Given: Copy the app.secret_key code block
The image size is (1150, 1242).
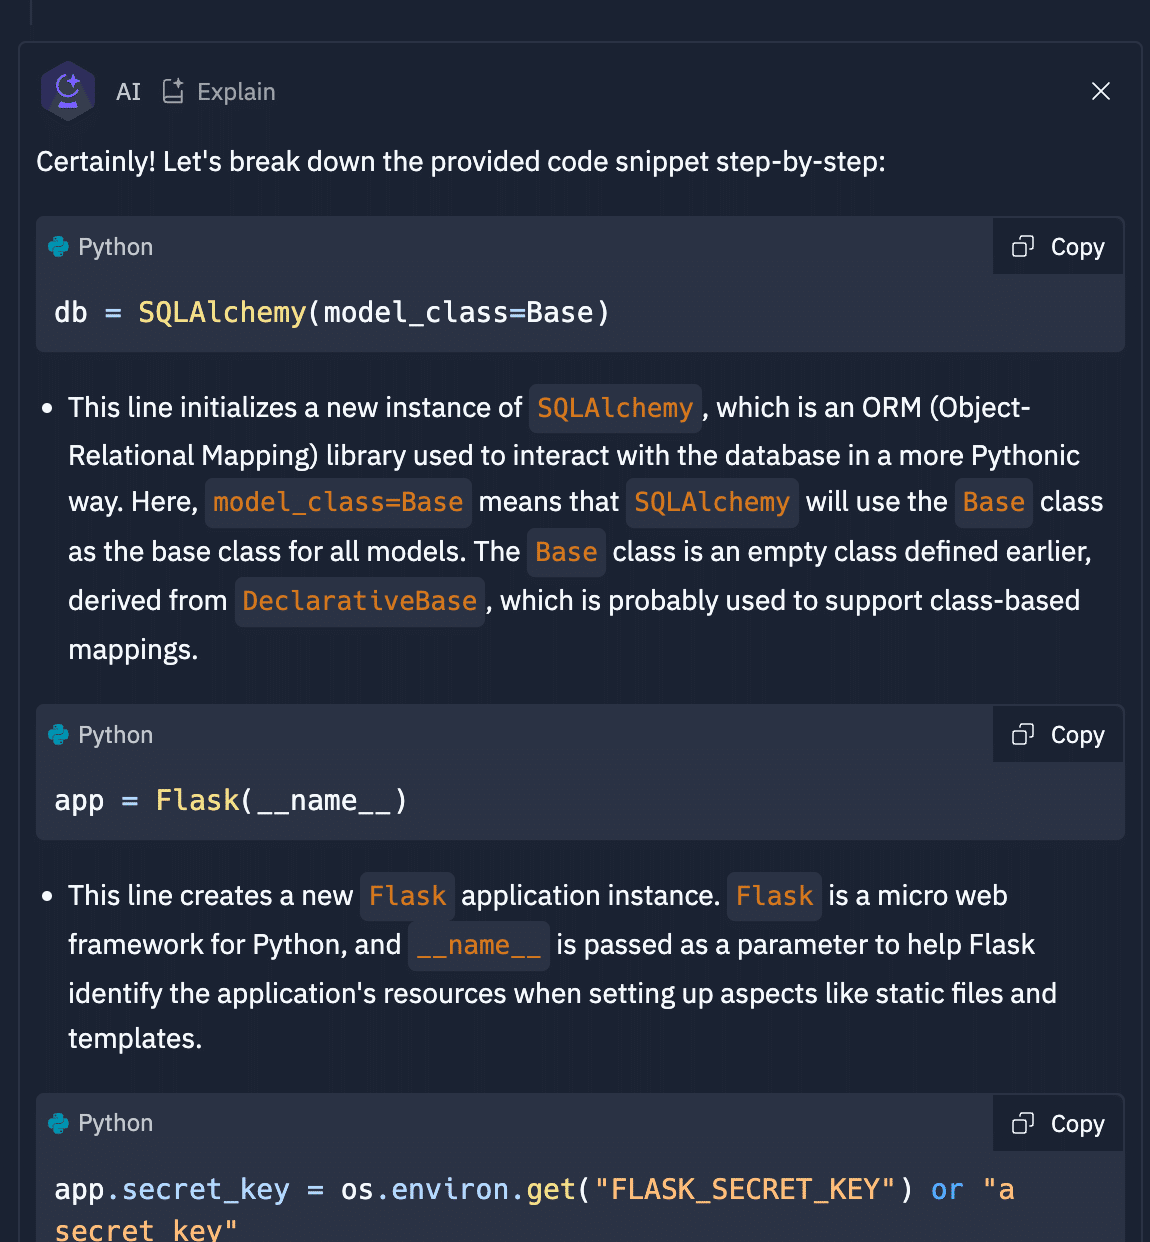Looking at the screenshot, I should [1059, 1123].
